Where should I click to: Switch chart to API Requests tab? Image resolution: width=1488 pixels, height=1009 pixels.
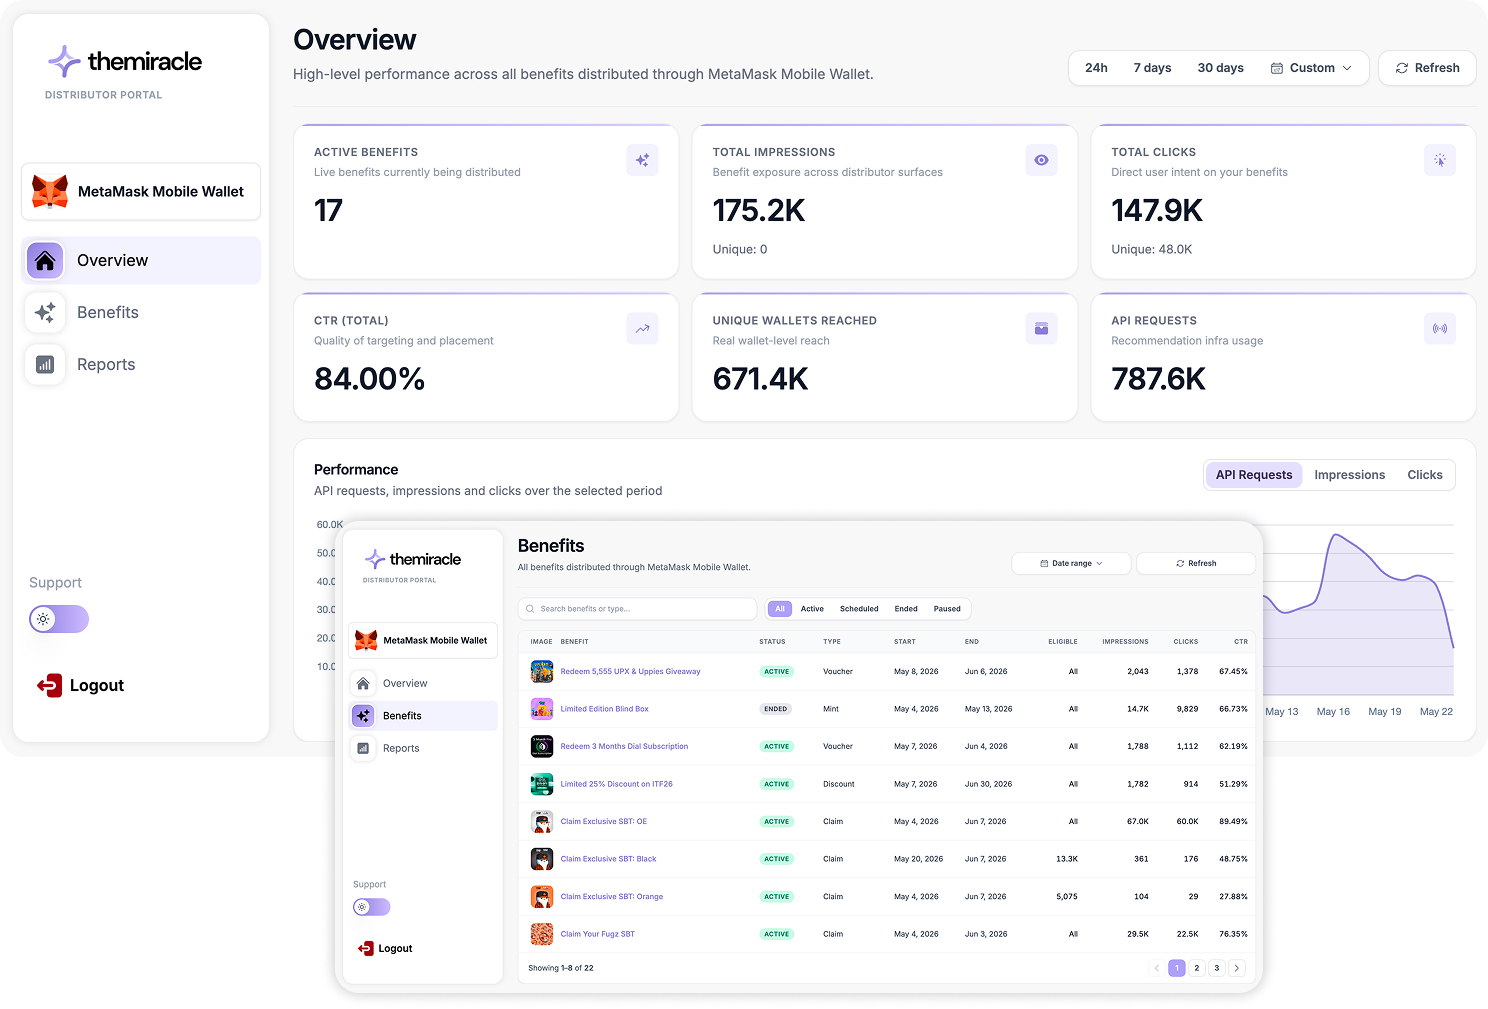(1254, 475)
